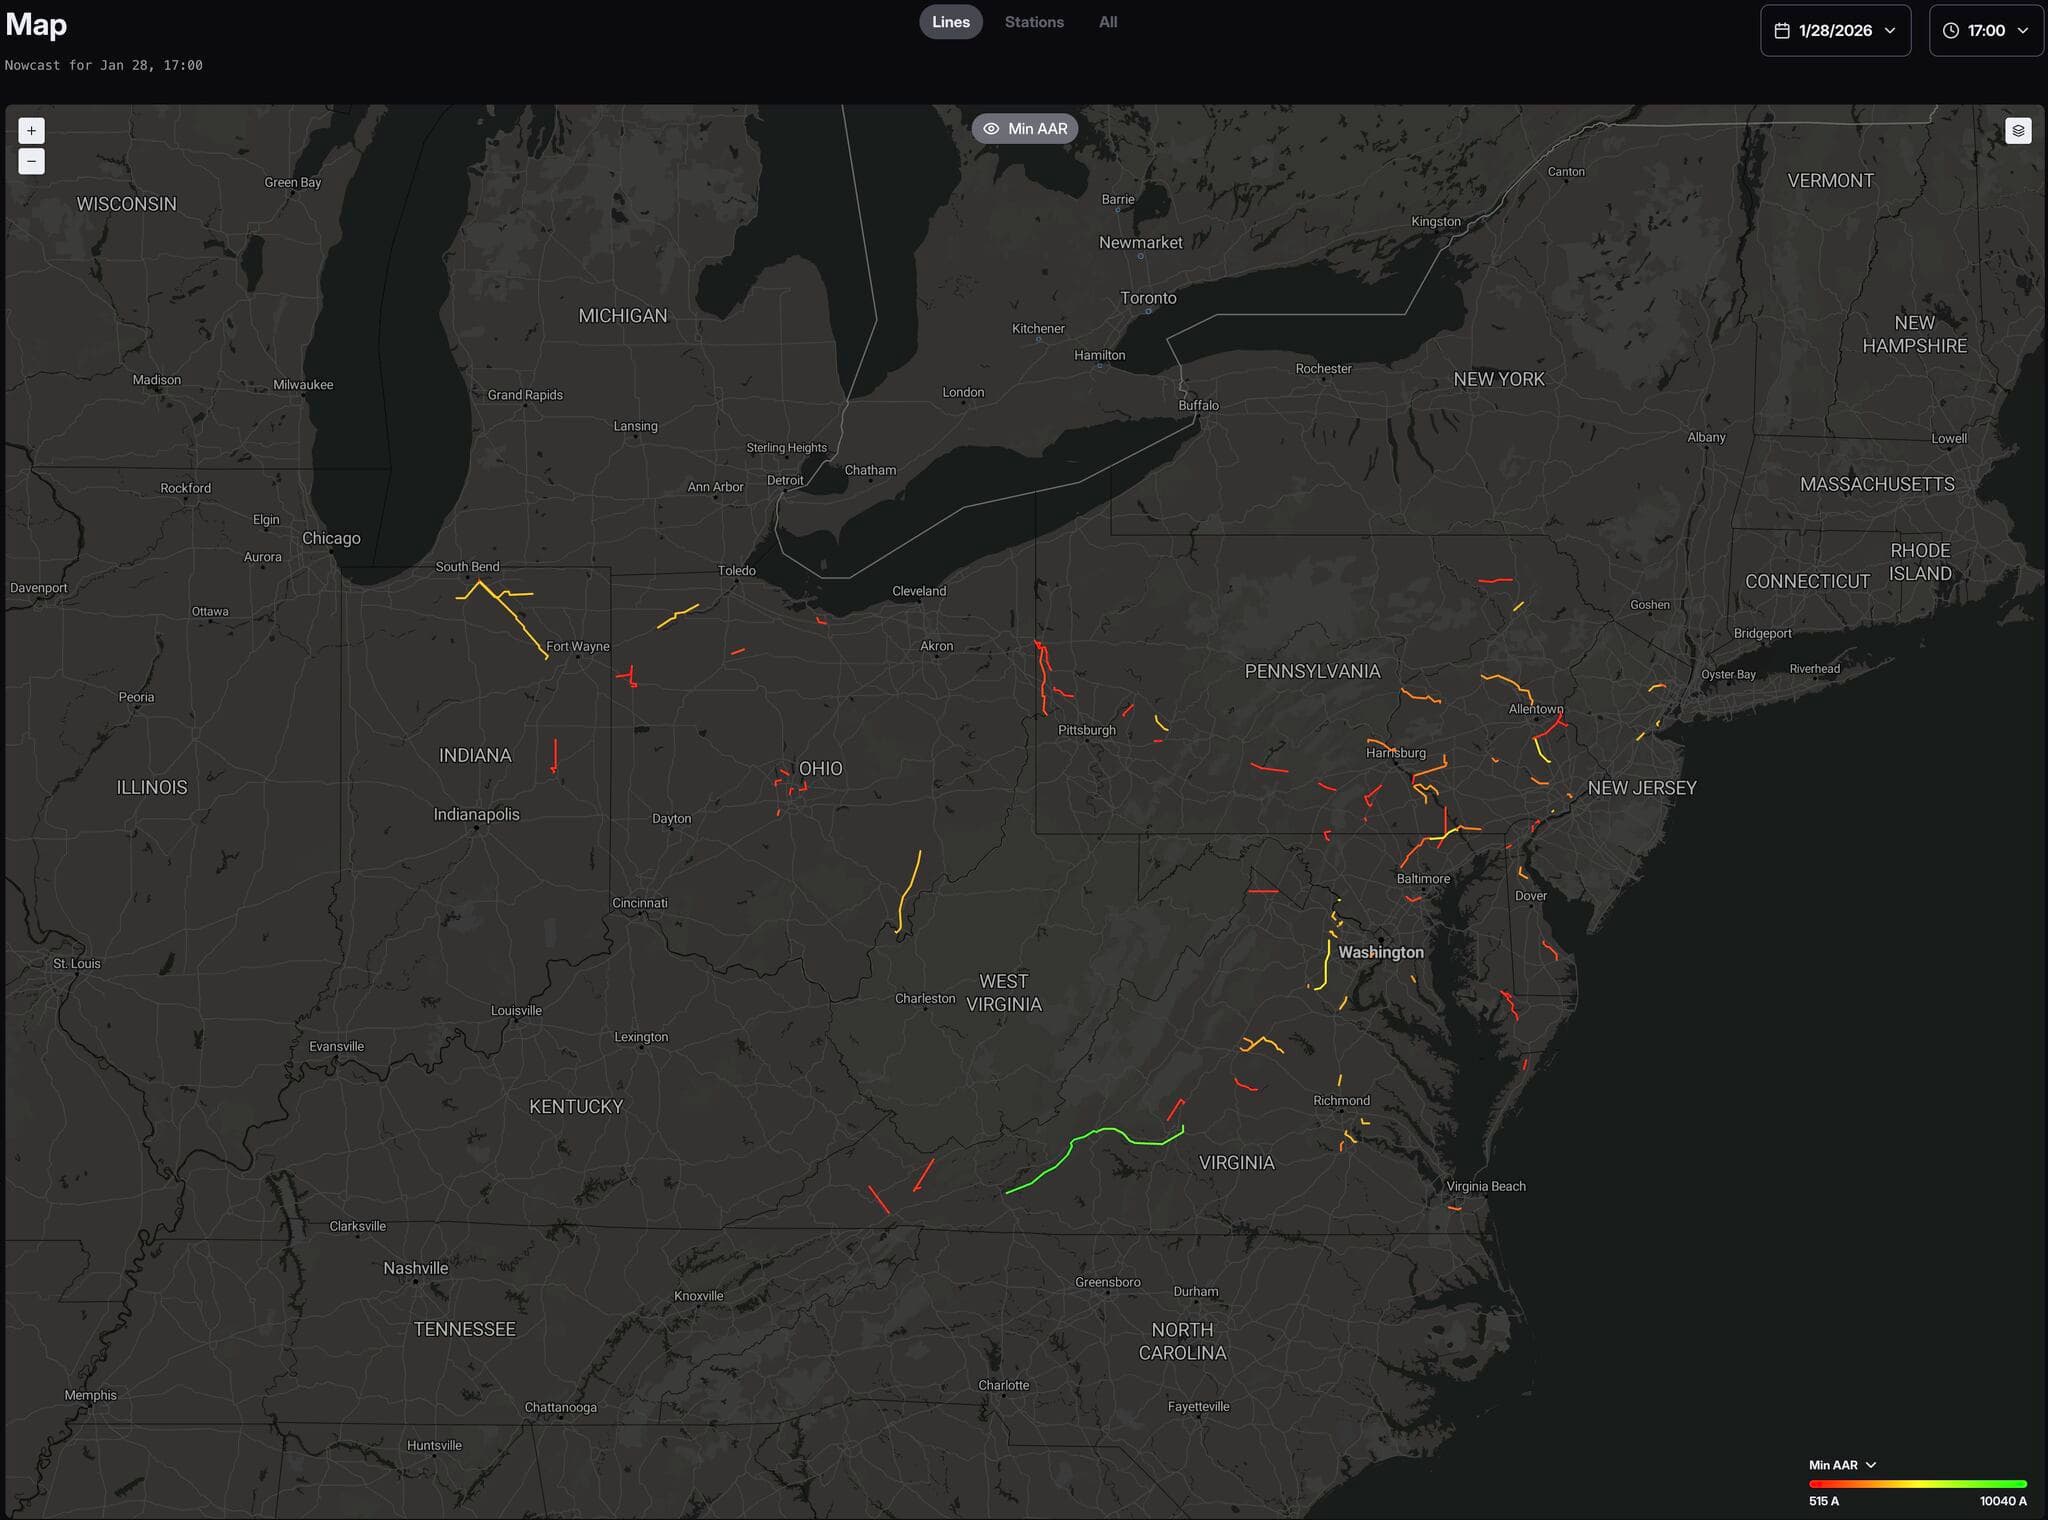The height and width of the screenshot is (1520, 2048).
Task: Click the Map page title
Action: point(36,25)
